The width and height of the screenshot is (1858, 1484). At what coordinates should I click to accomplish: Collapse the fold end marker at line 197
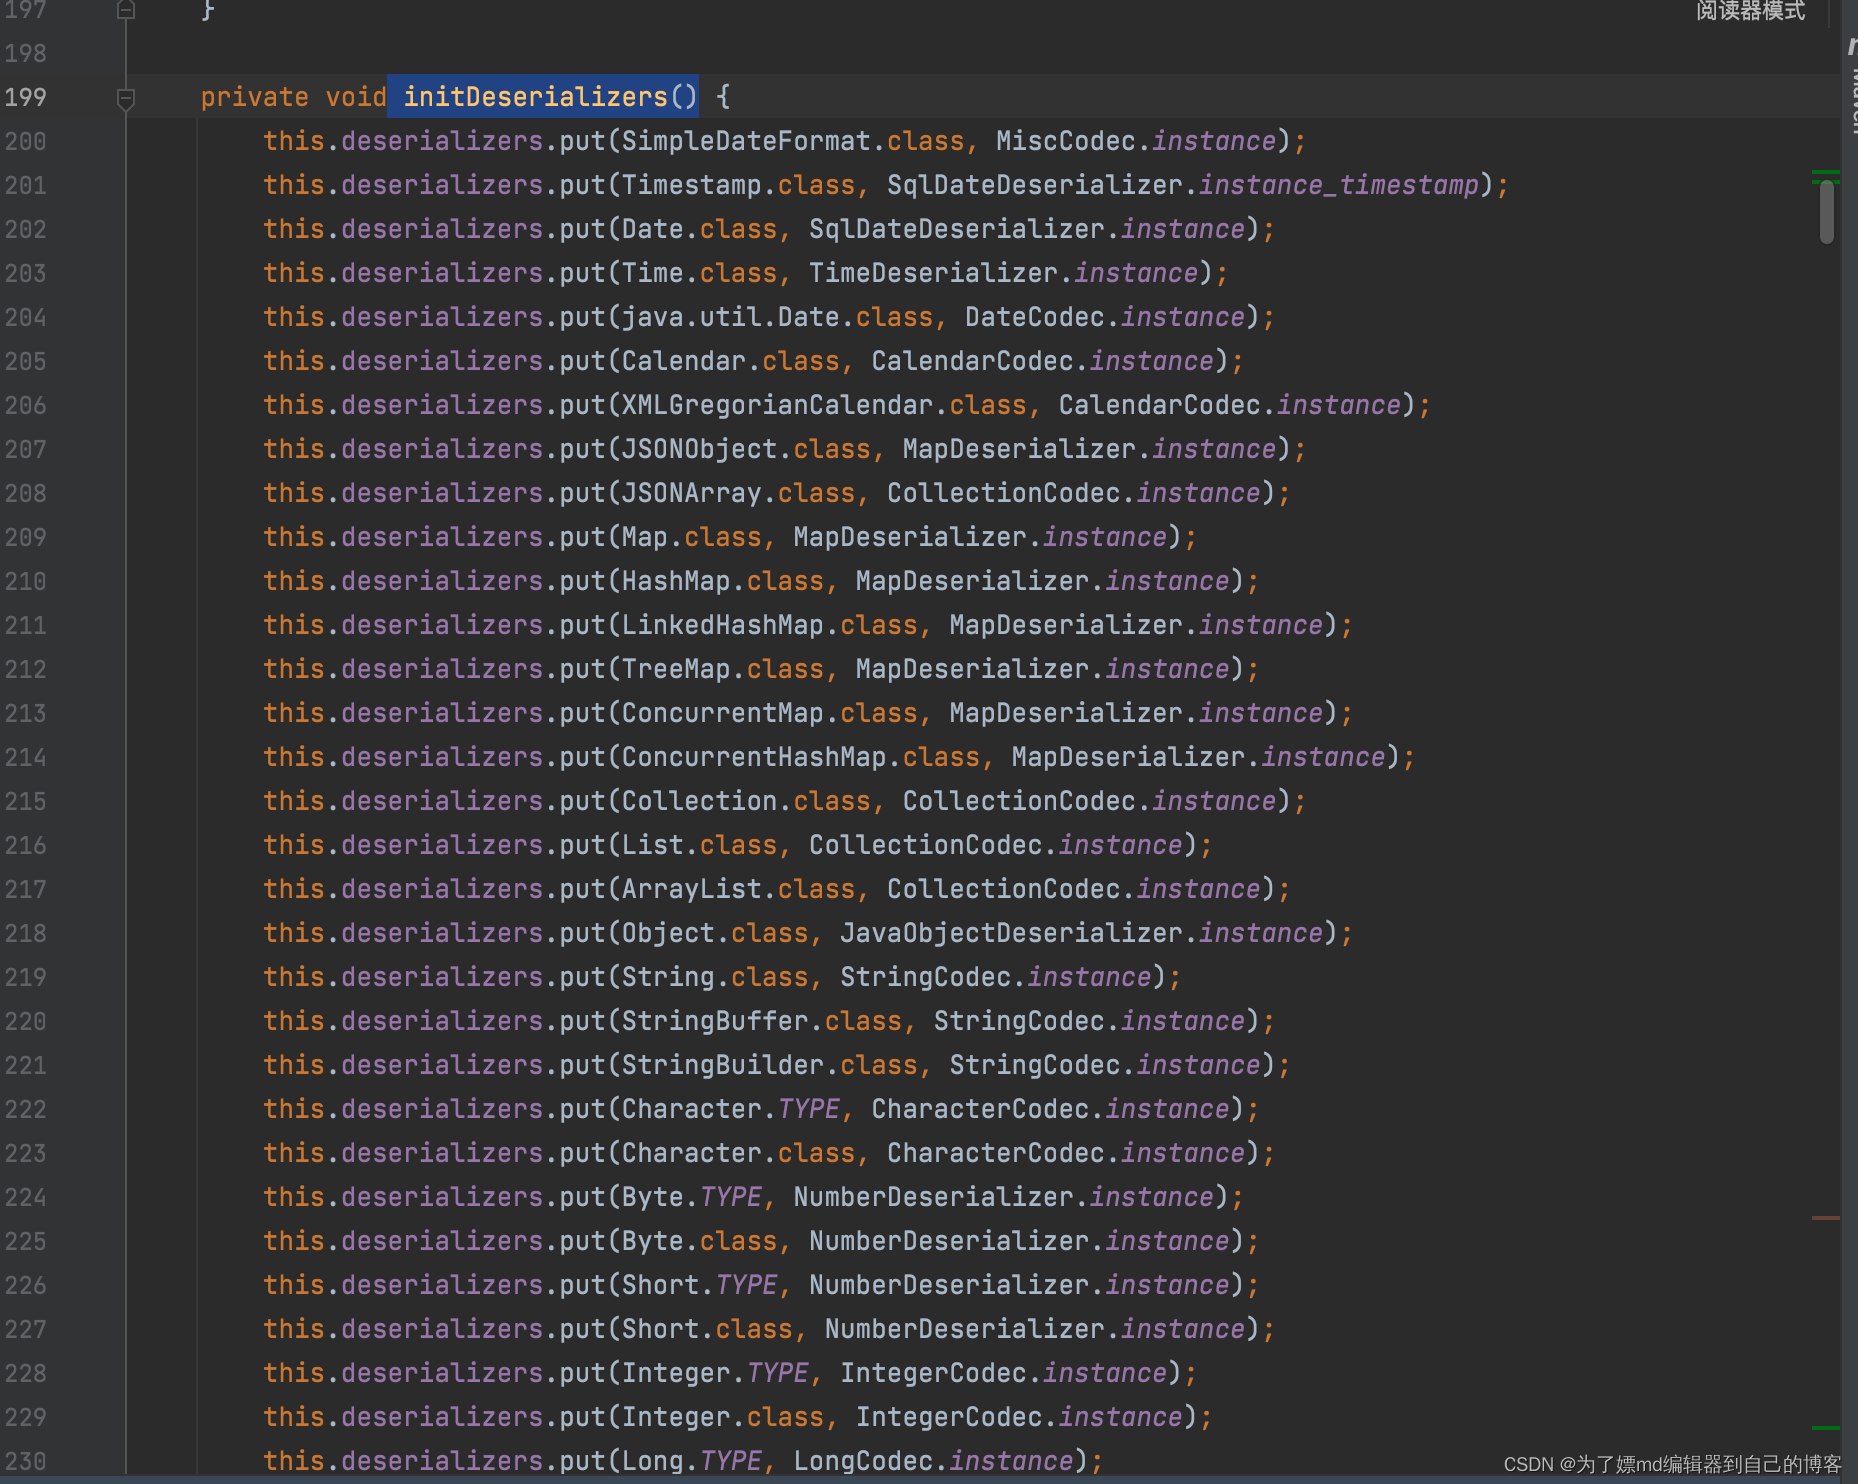pyautogui.click(x=126, y=10)
